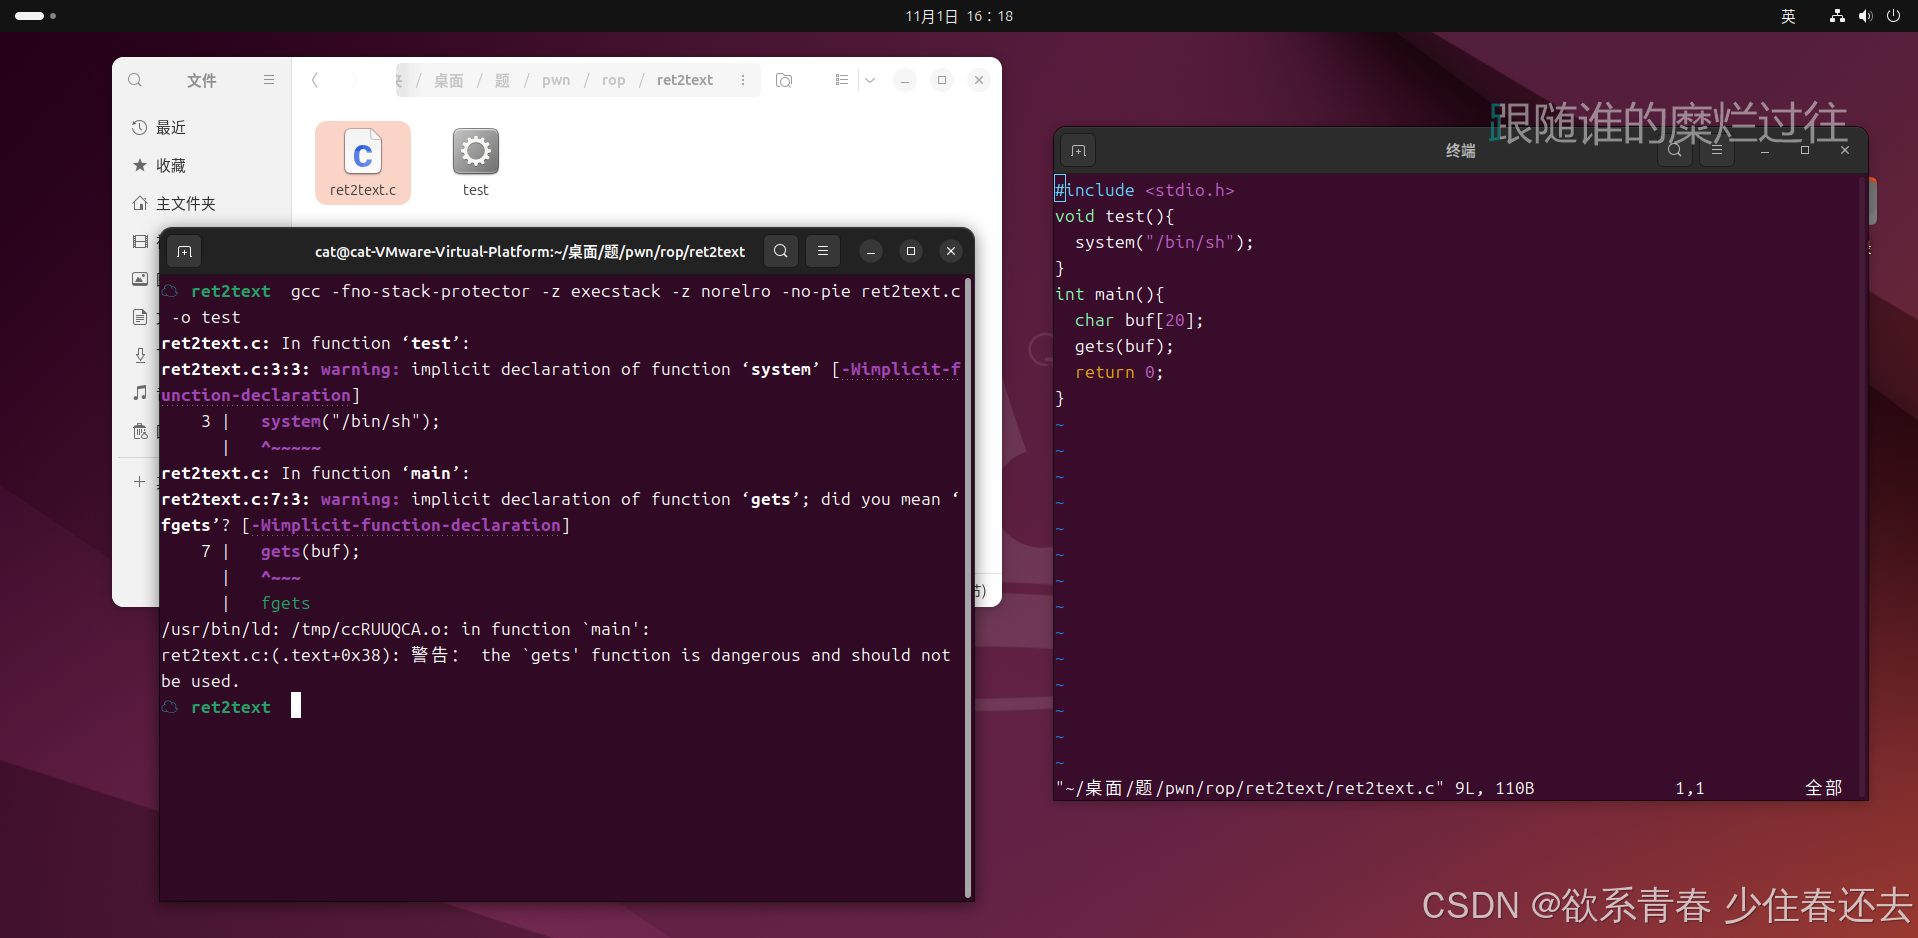The image size is (1918, 938).
Task: Navigate to pwn in the path bar
Action: 556,80
